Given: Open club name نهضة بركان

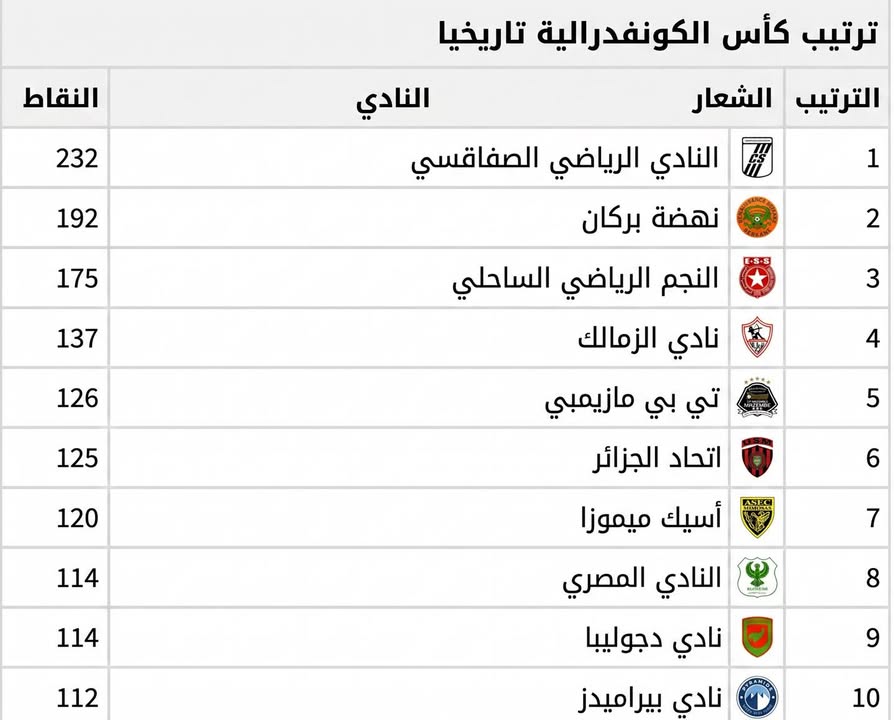Looking at the screenshot, I should pos(651,219).
